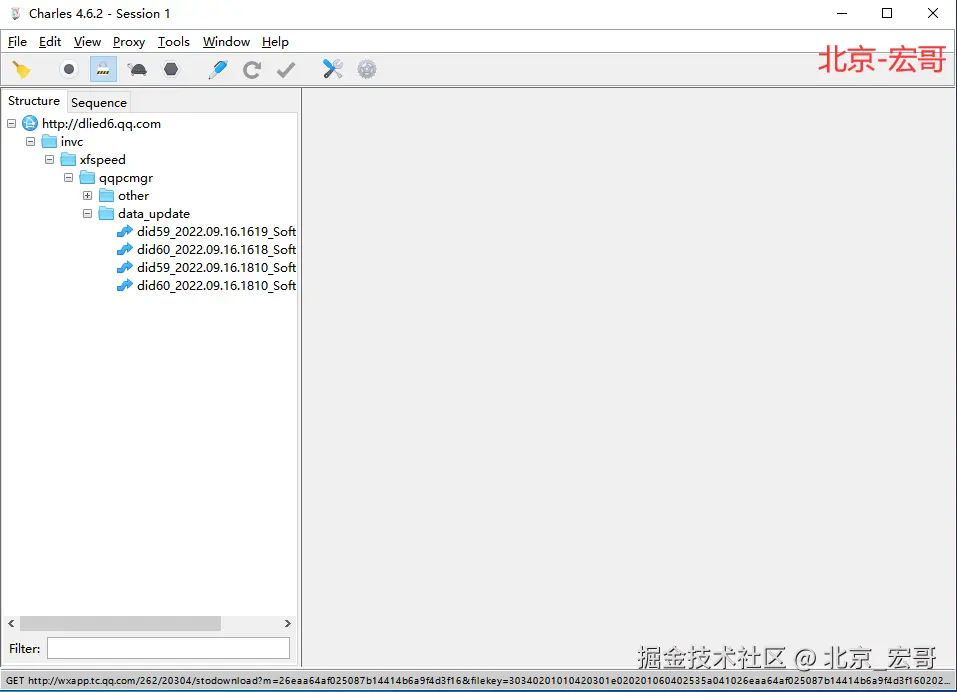This screenshot has height=692, width=957.
Task: Open Tools wrench icon
Action: pos(333,69)
